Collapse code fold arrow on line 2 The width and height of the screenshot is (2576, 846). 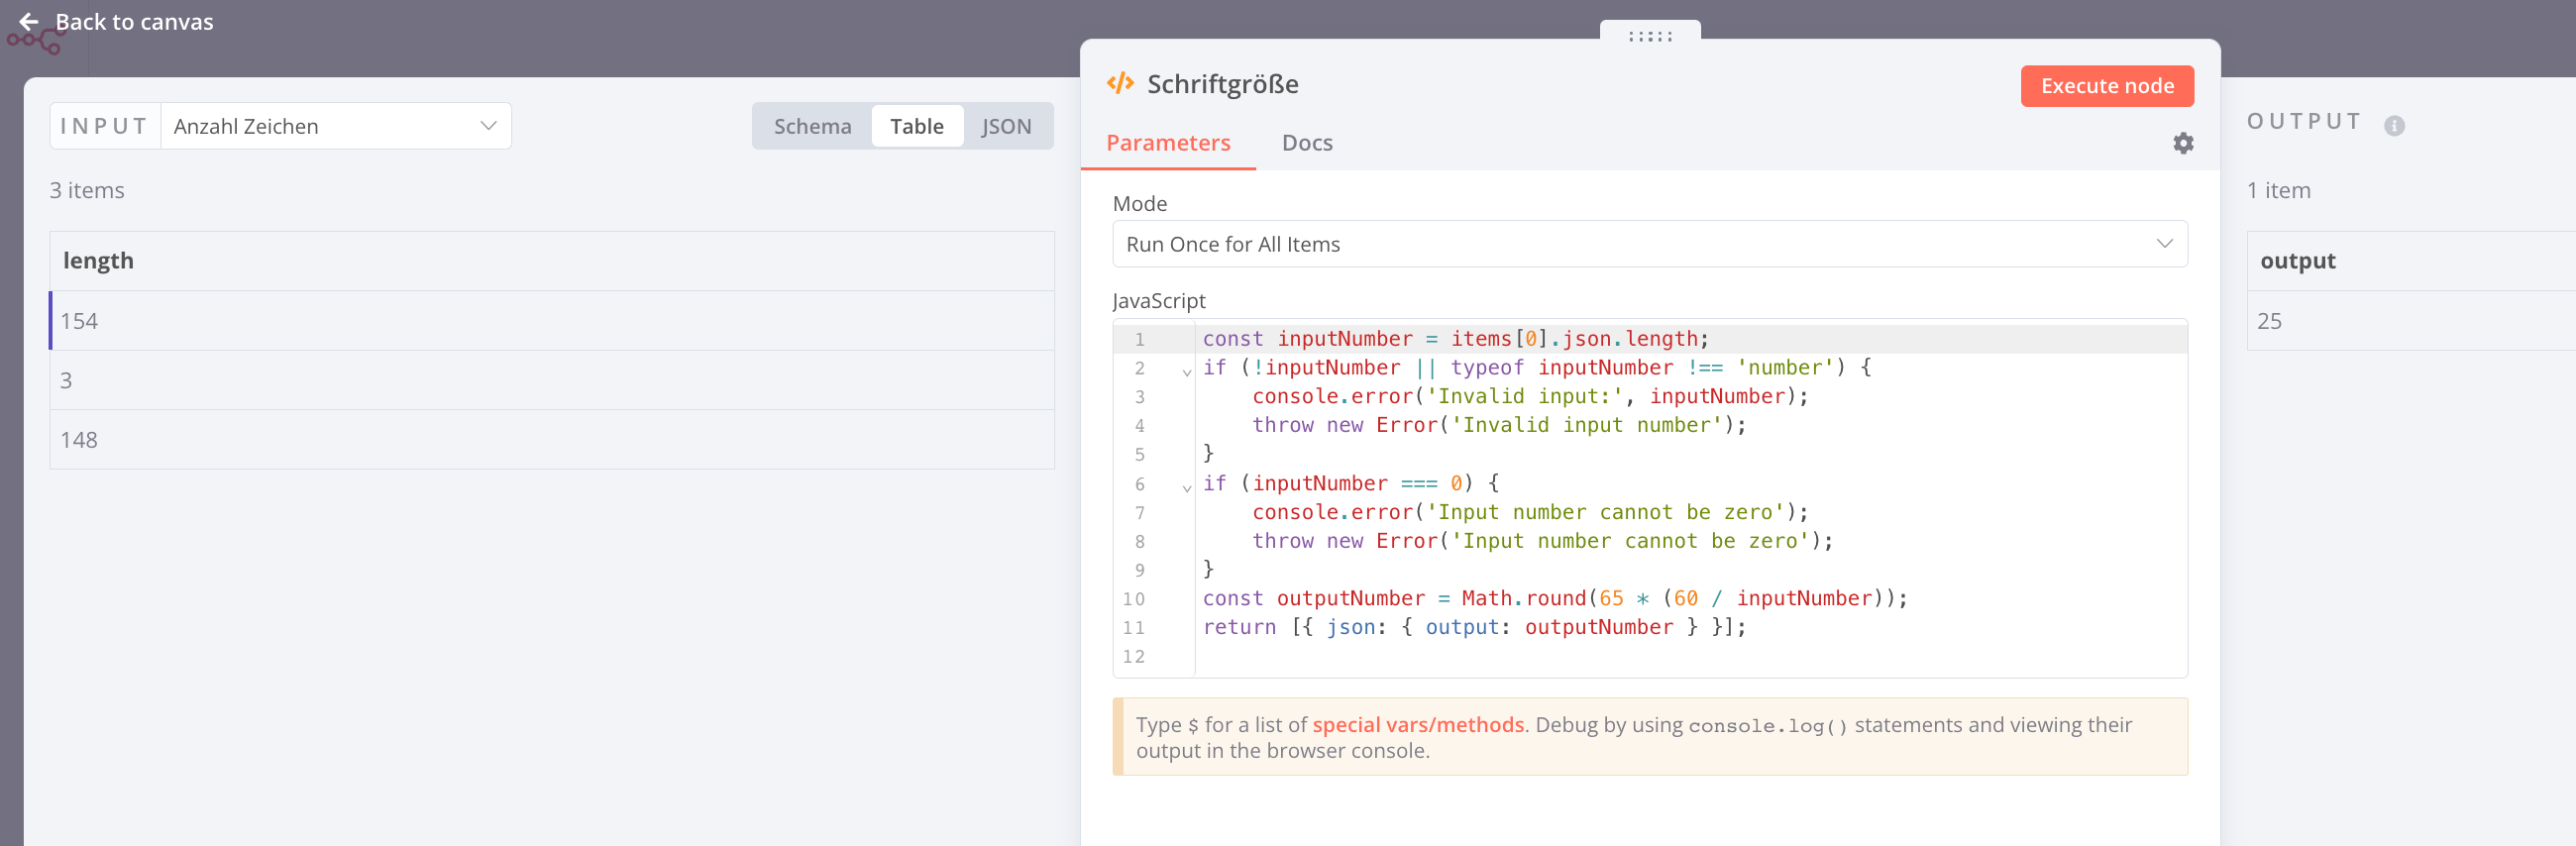[1186, 371]
